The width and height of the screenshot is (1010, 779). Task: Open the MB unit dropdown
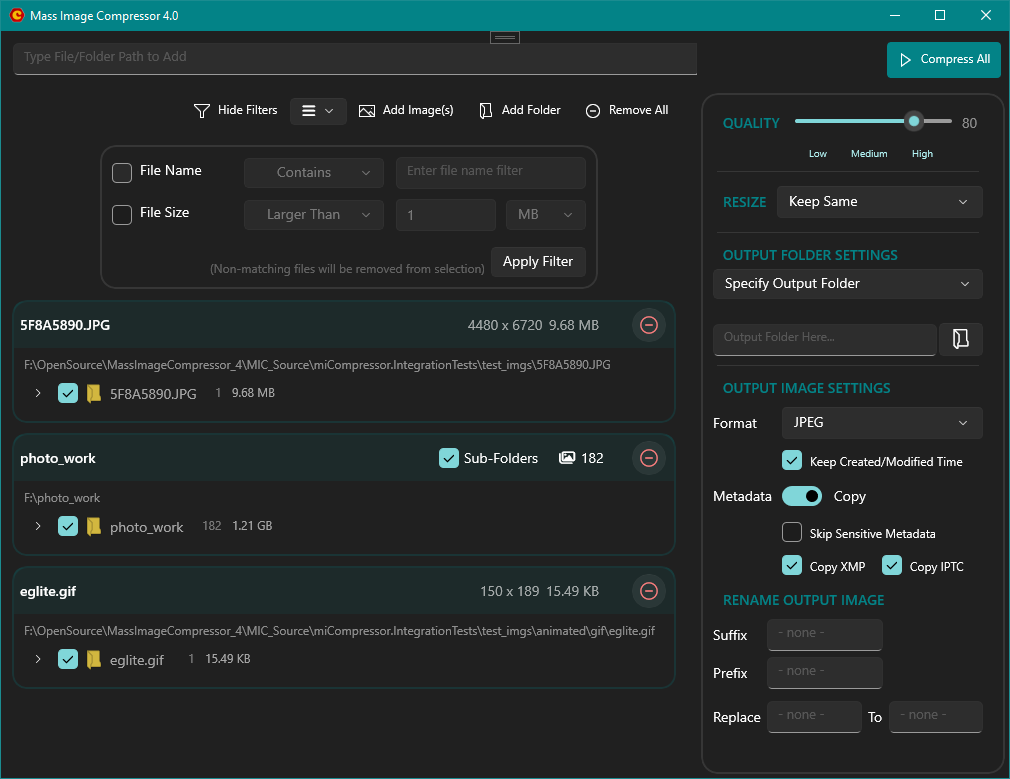(546, 215)
